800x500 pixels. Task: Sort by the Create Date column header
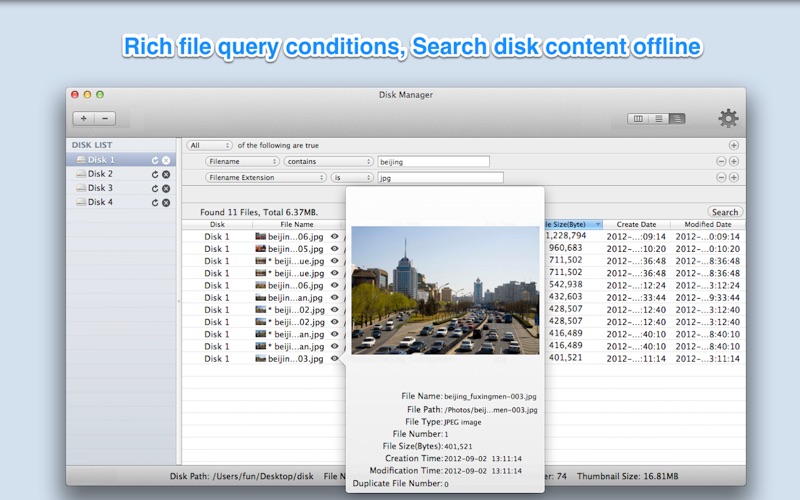point(636,225)
